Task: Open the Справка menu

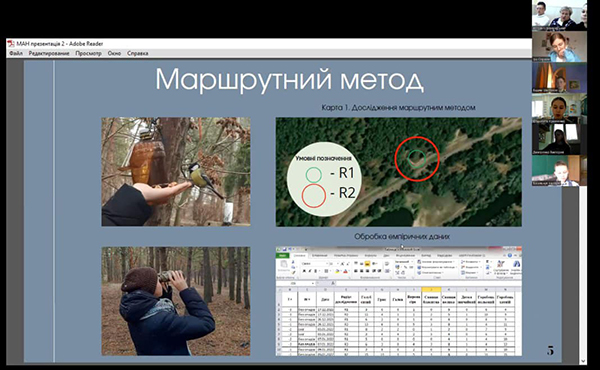Action: pos(137,53)
